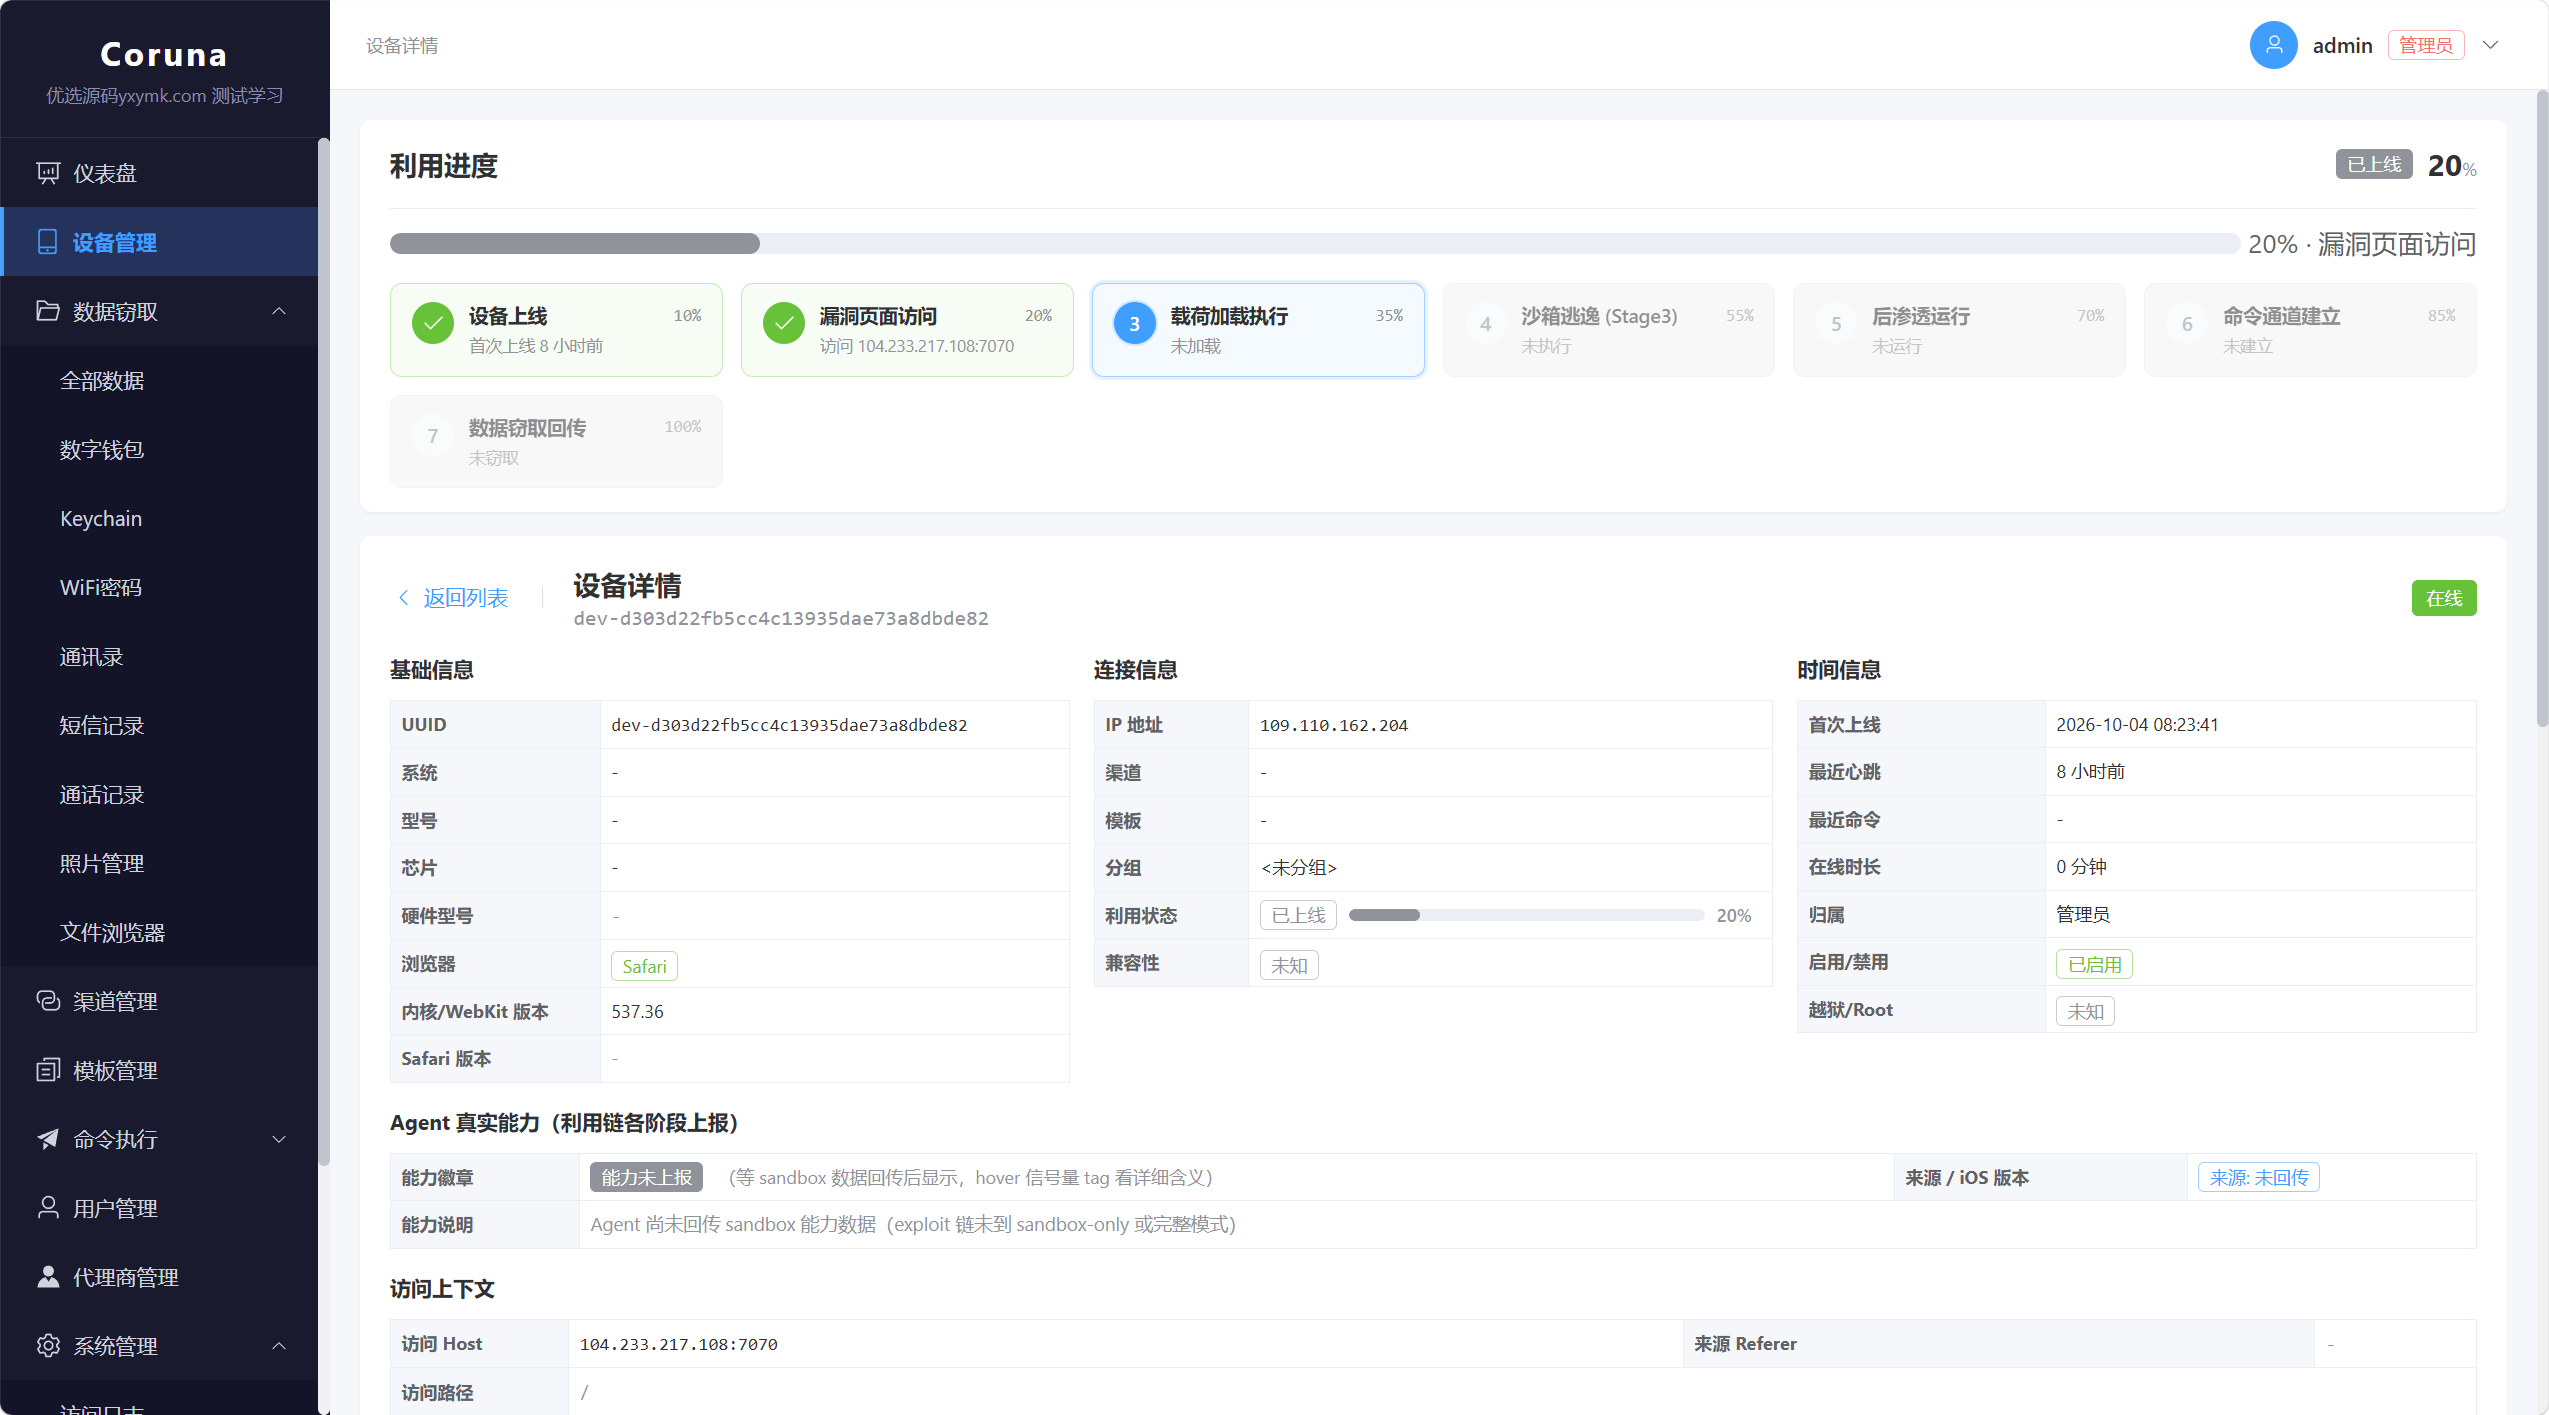Expand the 命令执行 submenu chevron

pyautogui.click(x=279, y=1139)
